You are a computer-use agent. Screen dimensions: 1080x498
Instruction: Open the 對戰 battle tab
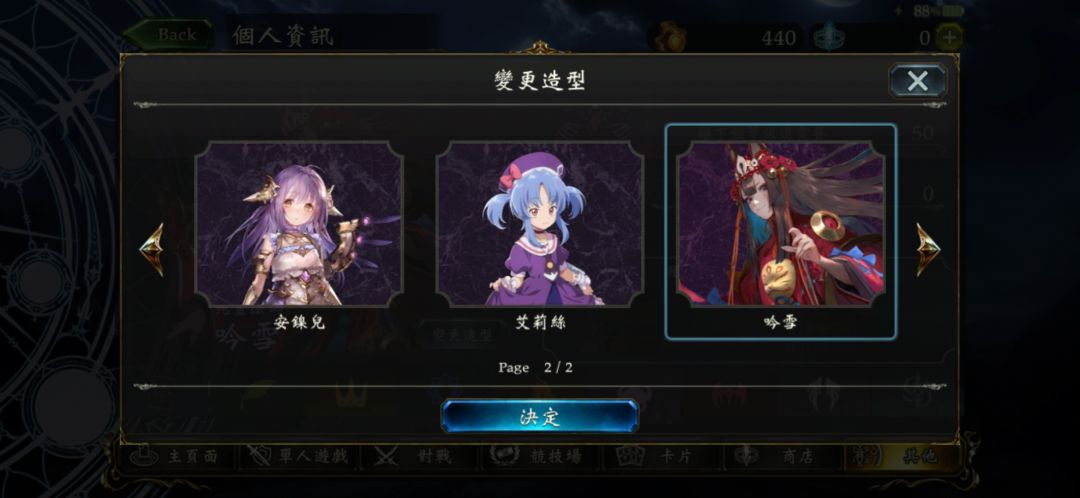click(419, 456)
